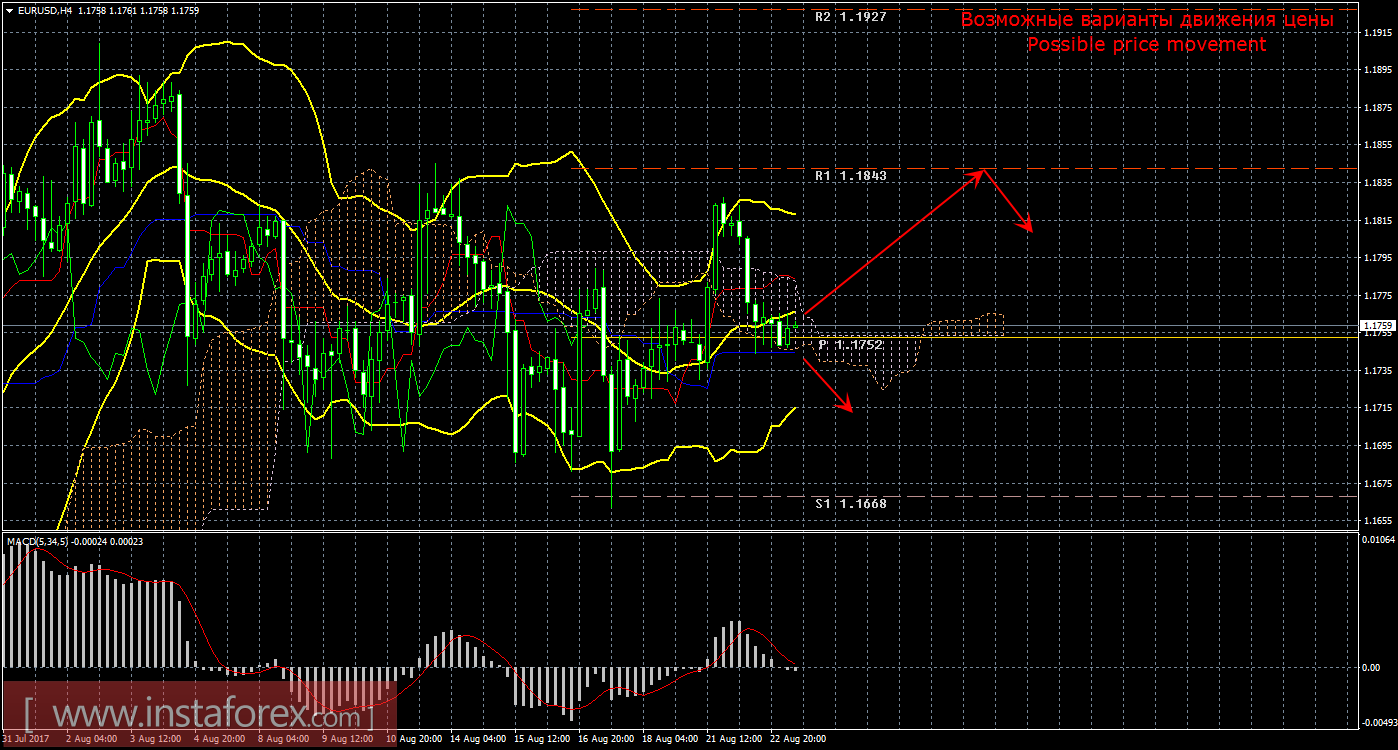Select the MACD(5,34,5) indicator label
This screenshot has width=1398, height=750.
tap(38, 541)
